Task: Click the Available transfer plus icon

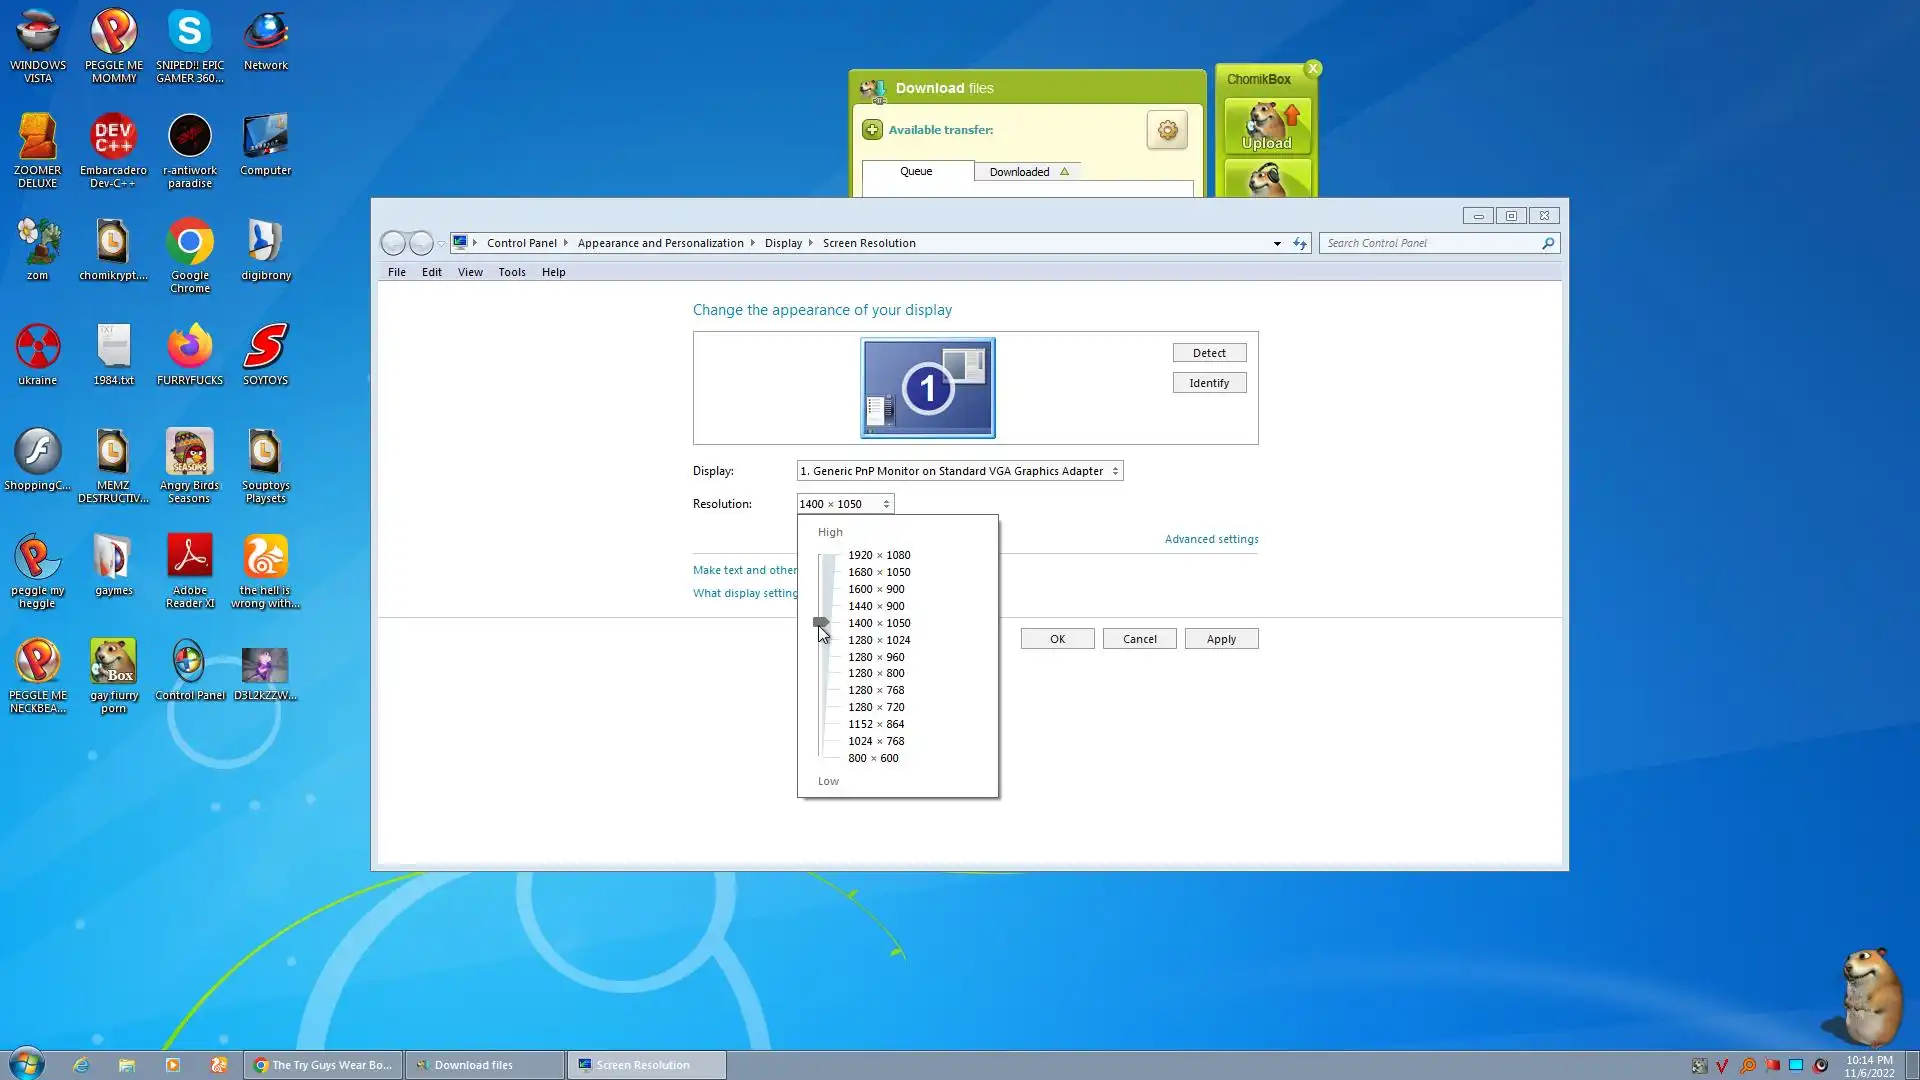Action: tap(872, 130)
